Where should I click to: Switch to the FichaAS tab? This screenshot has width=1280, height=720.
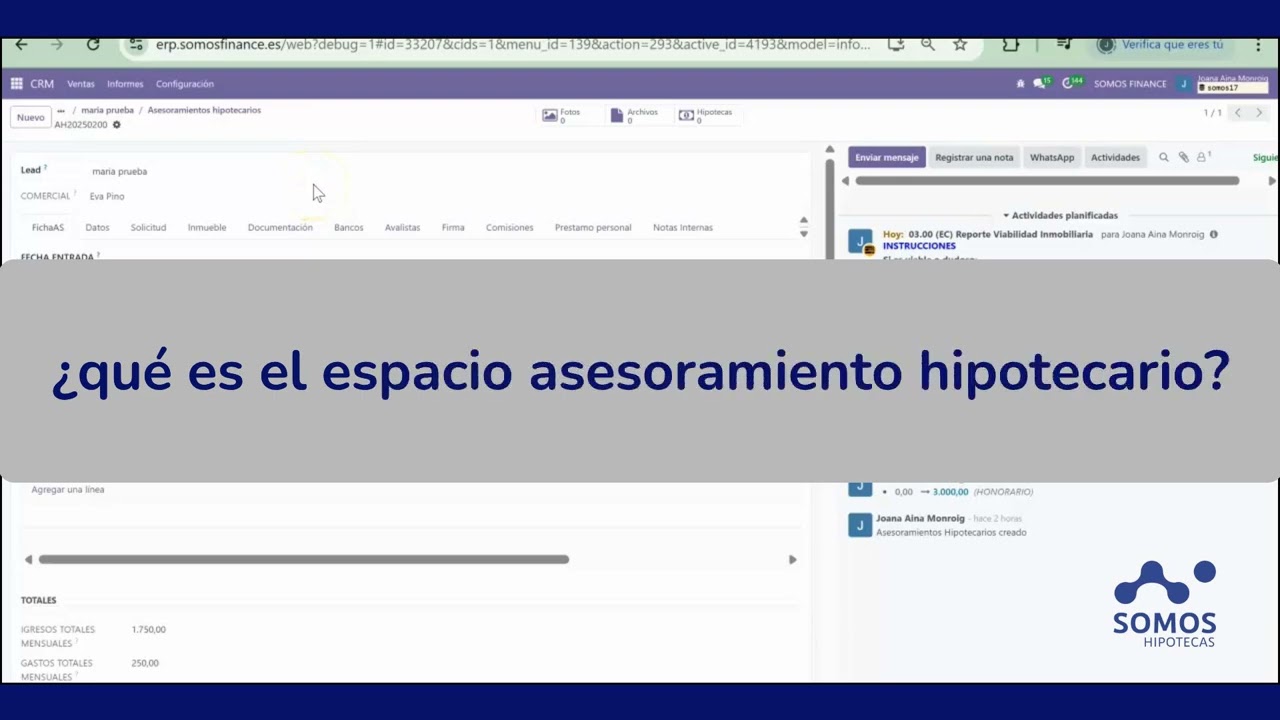48,228
